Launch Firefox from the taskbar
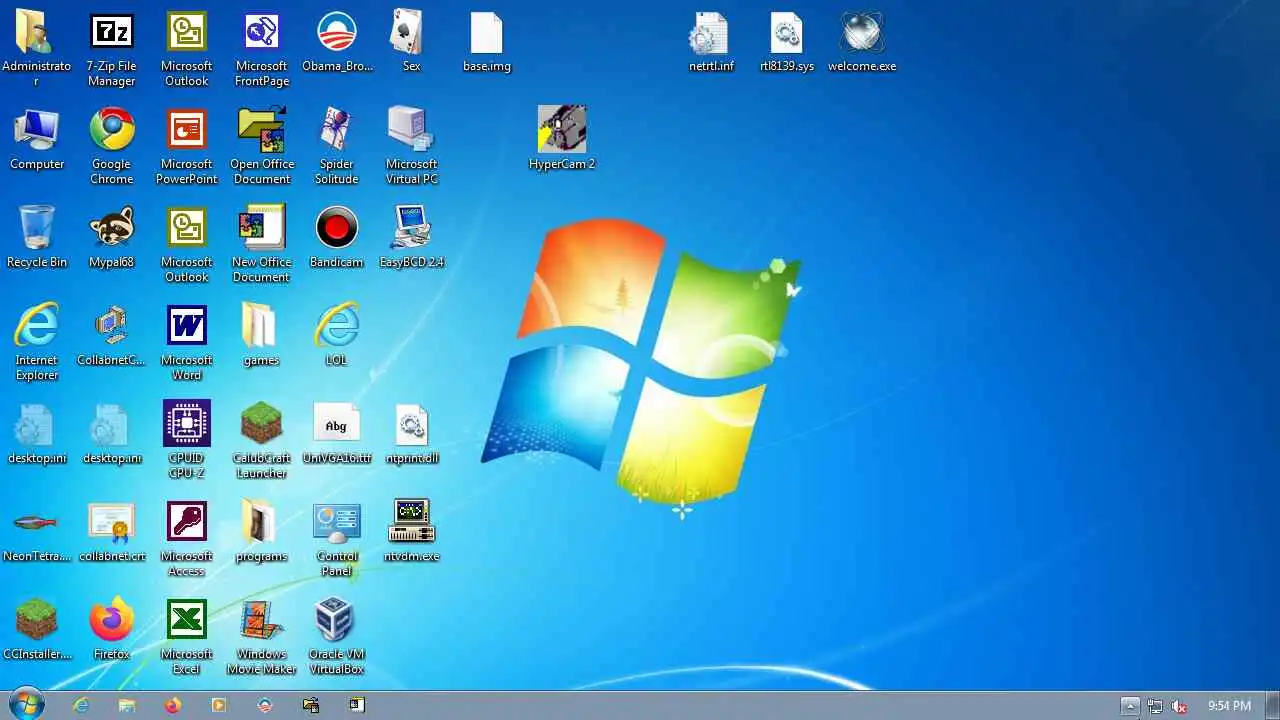The image size is (1280, 720). point(173,705)
